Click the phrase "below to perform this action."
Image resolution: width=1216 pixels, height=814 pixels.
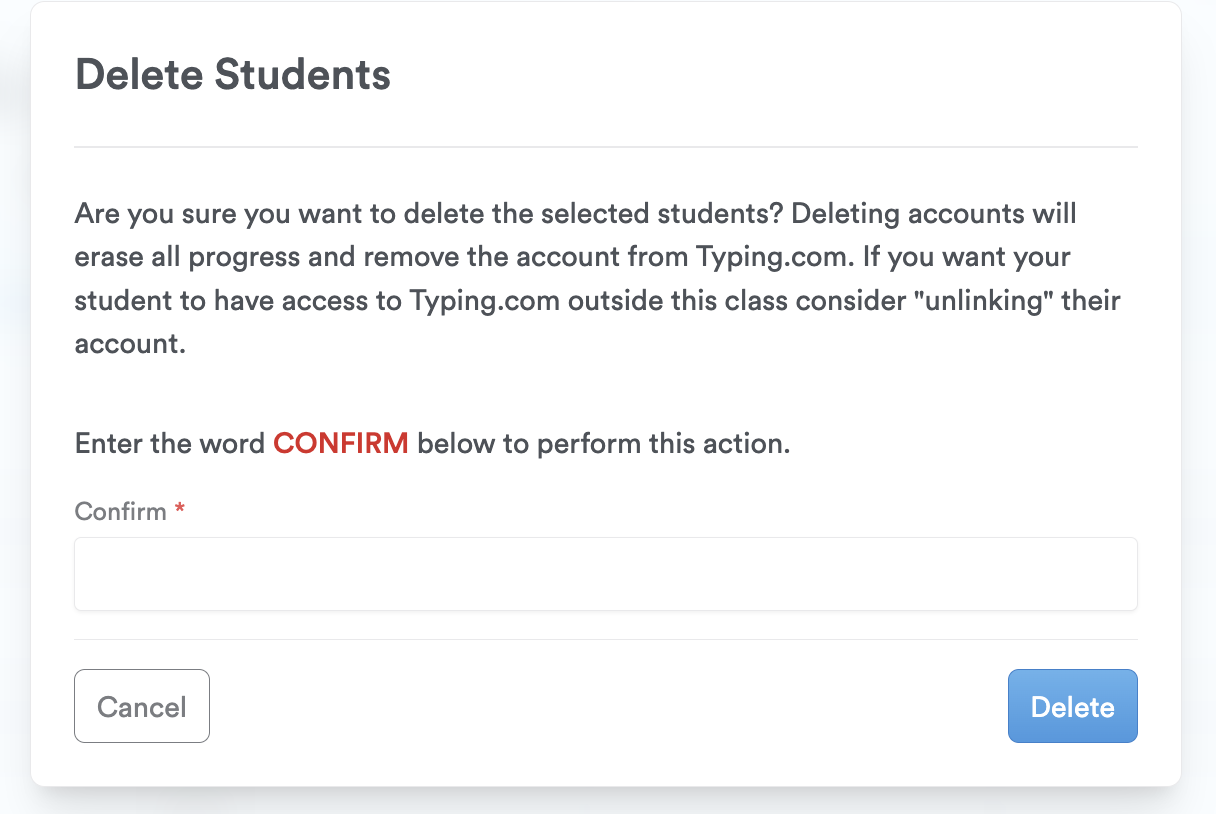coord(603,443)
